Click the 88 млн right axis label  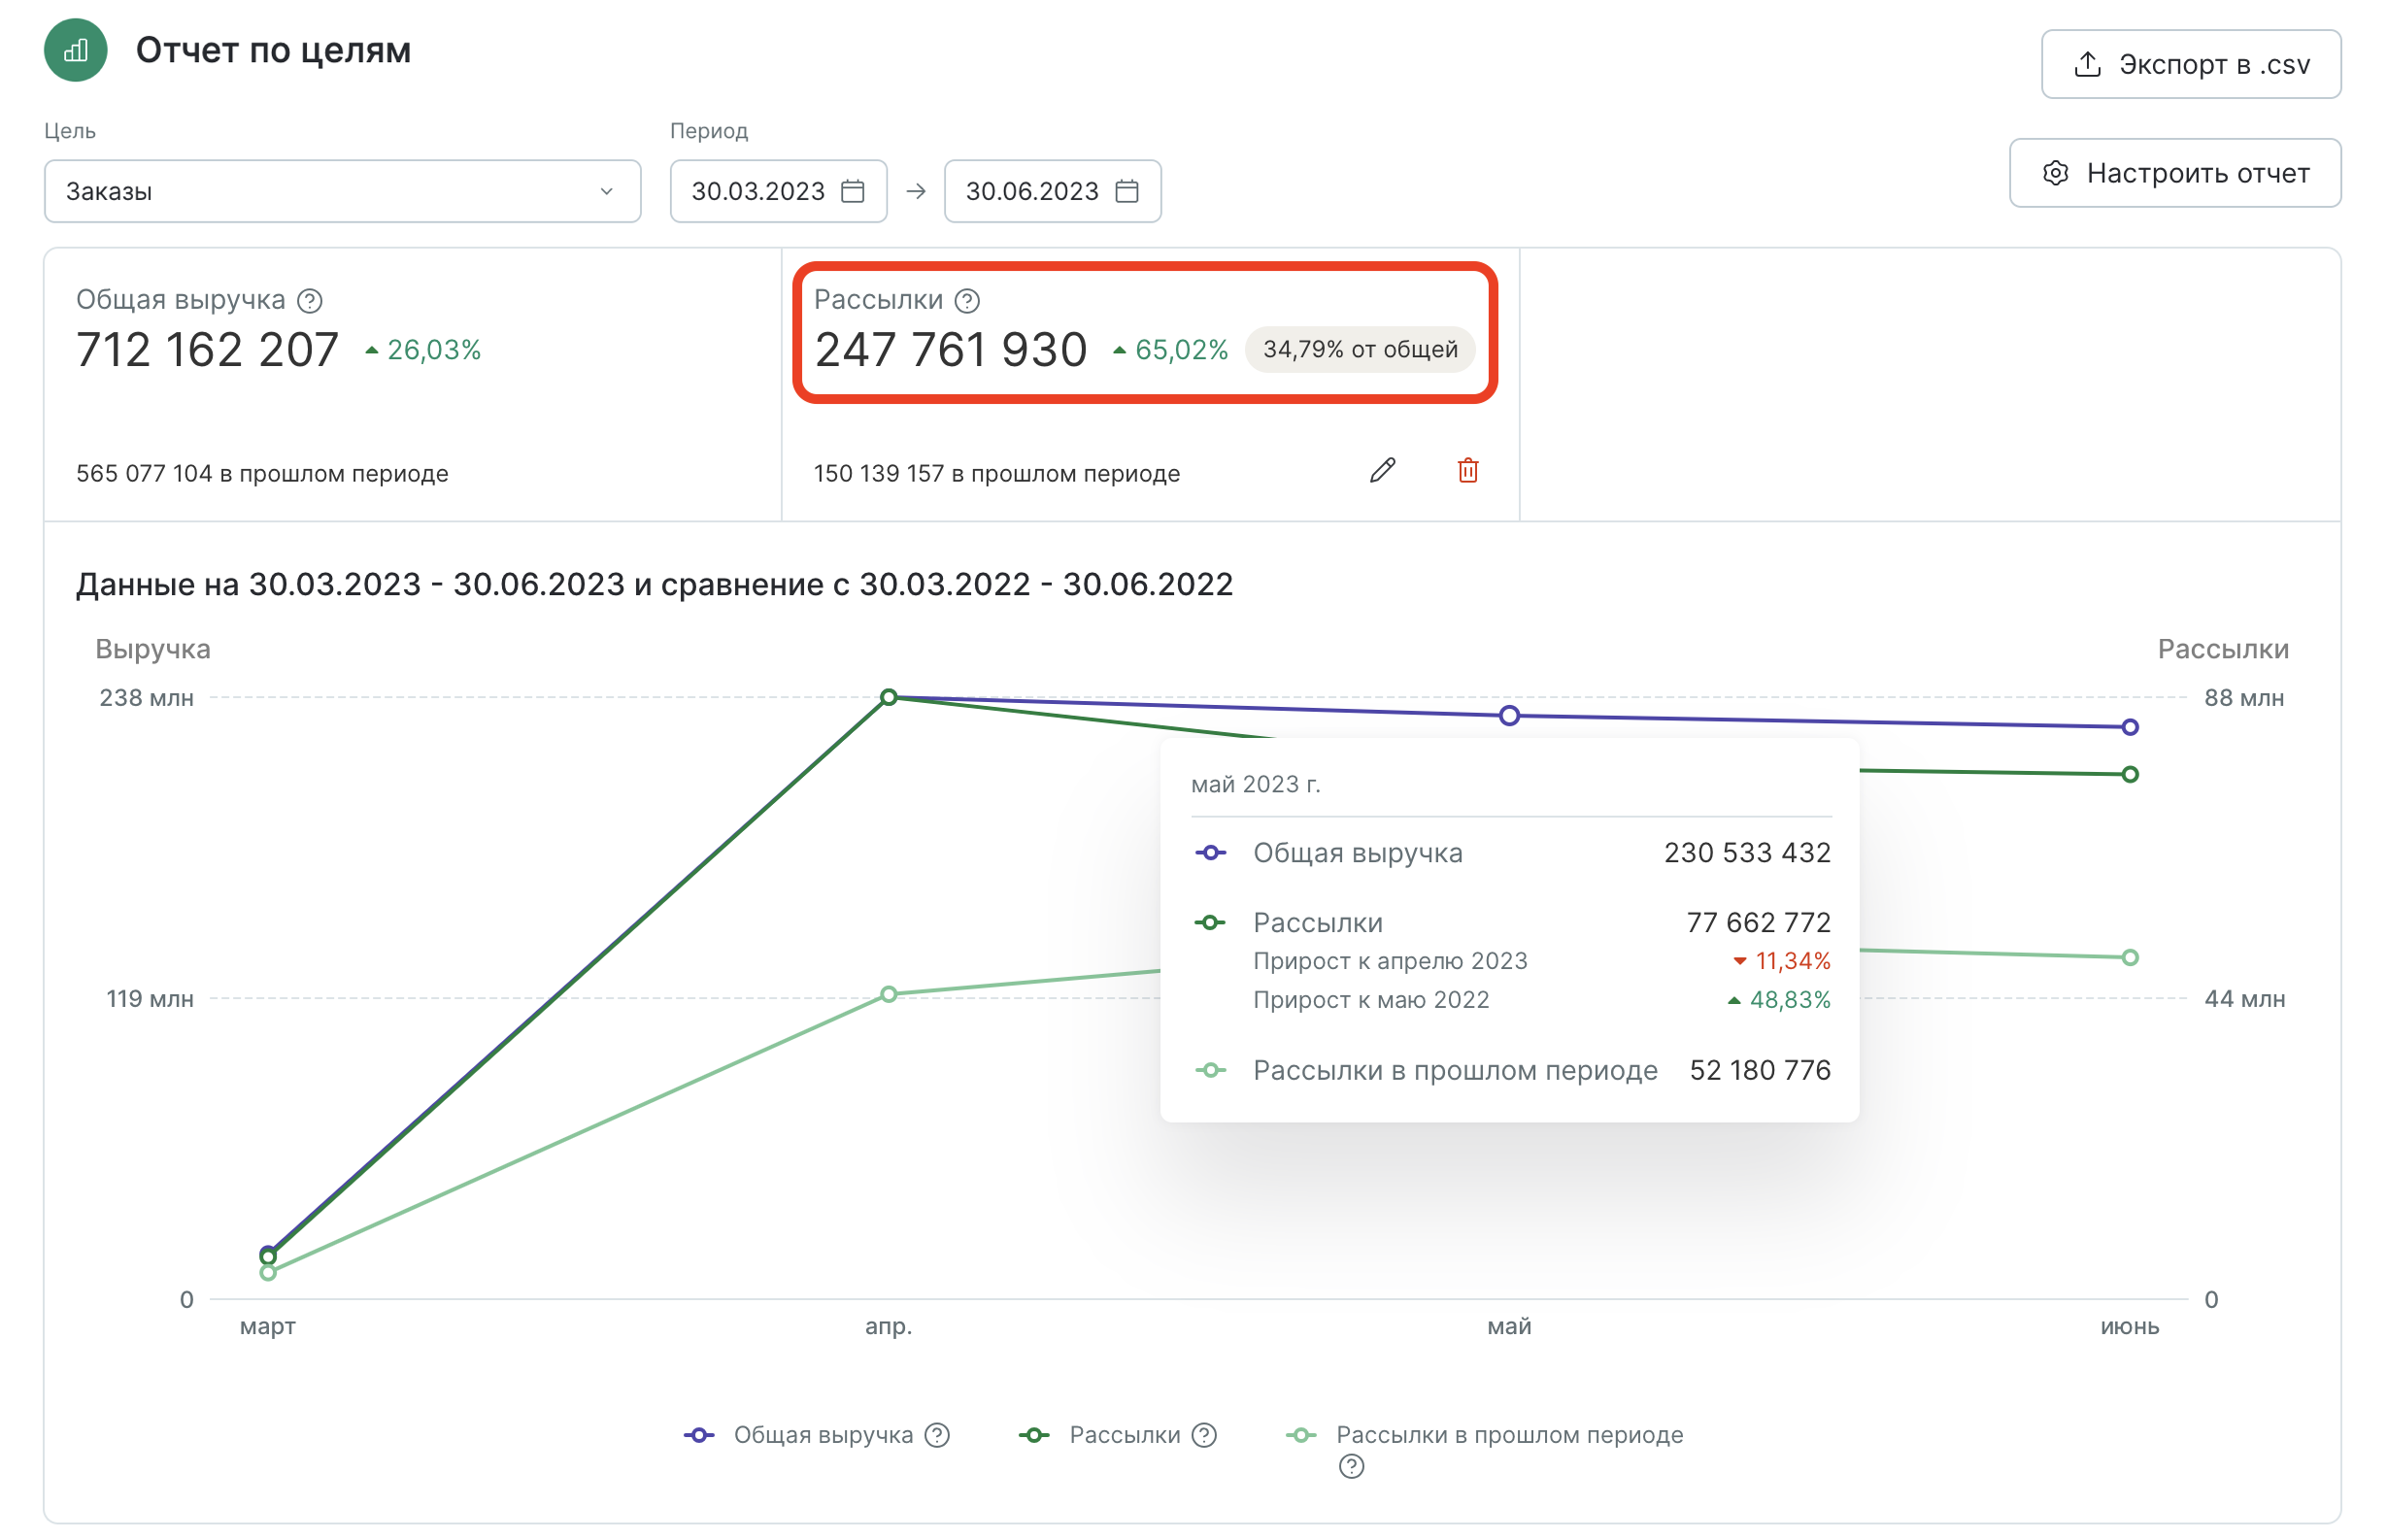coord(2243,697)
